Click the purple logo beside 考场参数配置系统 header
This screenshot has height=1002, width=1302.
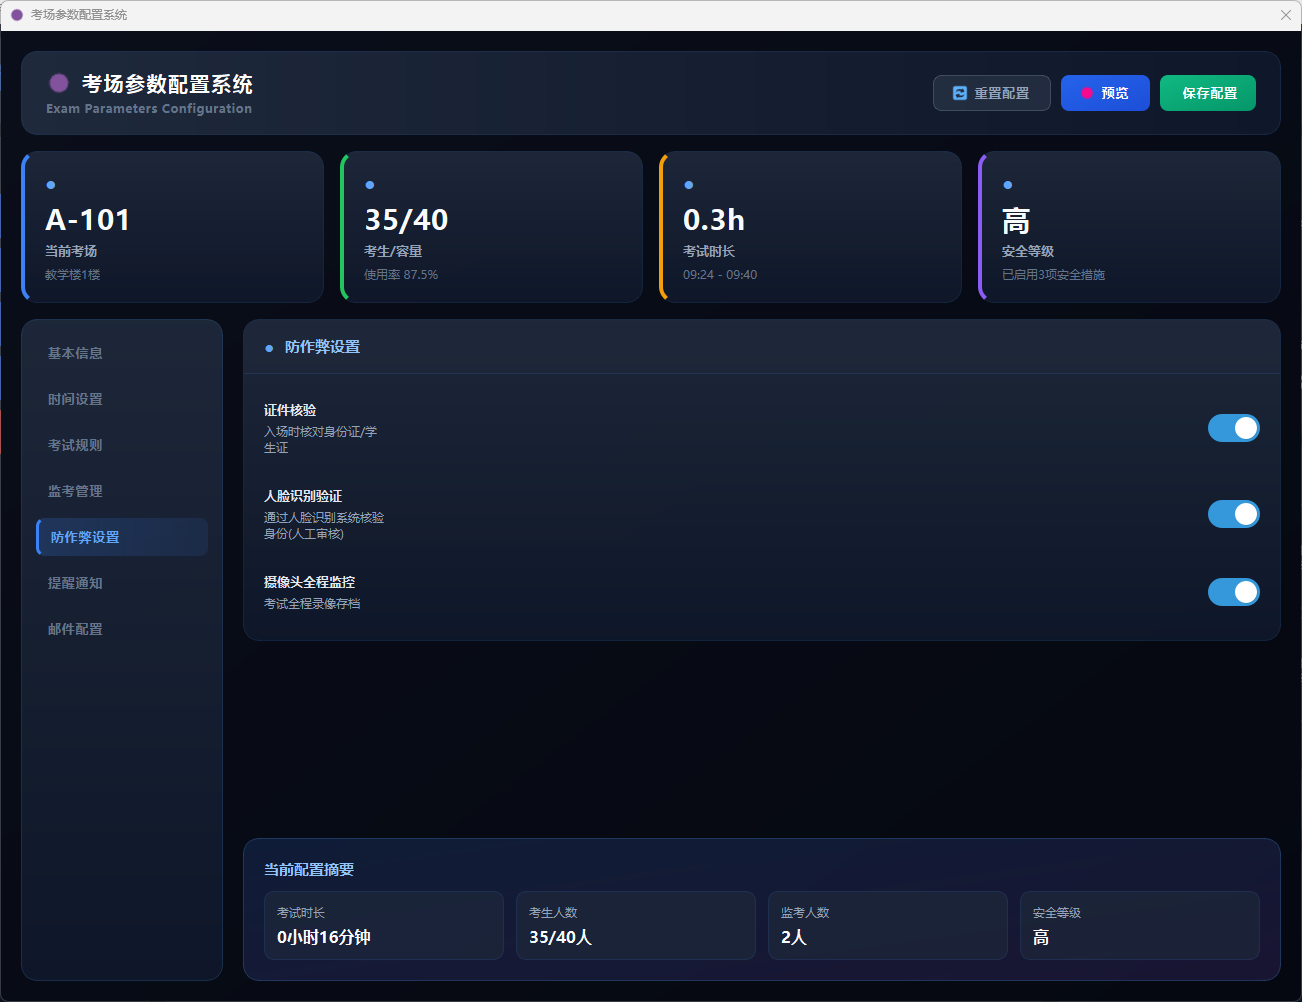click(x=59, y=83)
